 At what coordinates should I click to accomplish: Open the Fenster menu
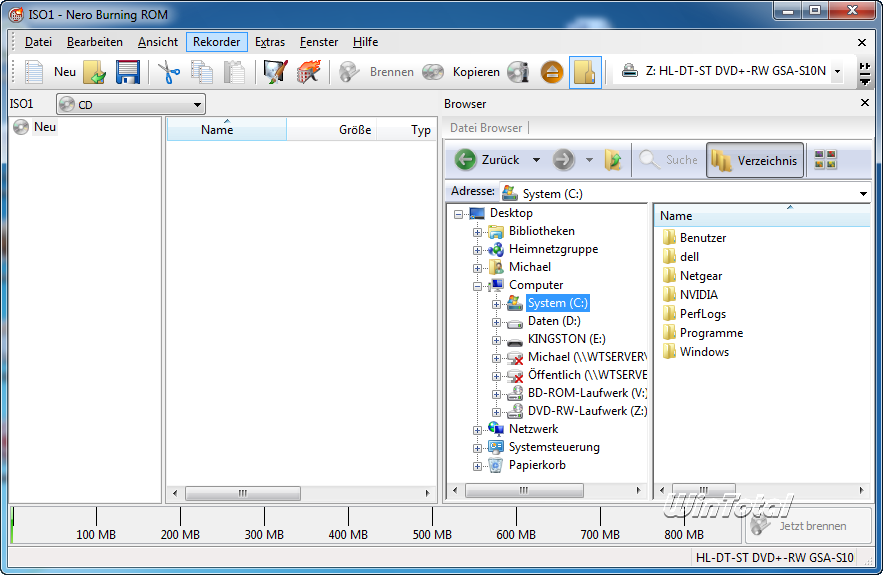(319, 42)
